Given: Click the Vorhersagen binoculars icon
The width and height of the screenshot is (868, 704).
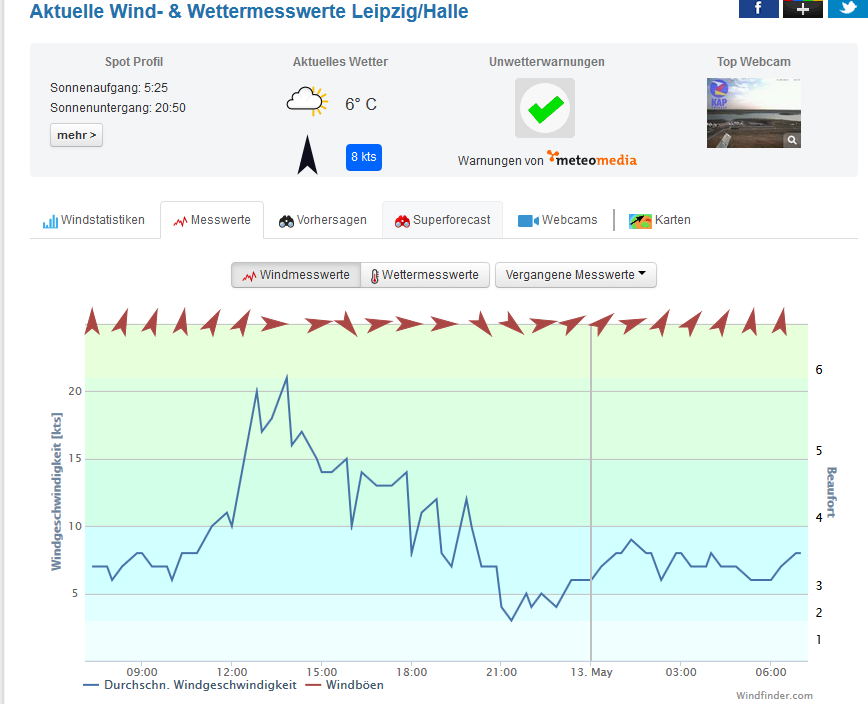Looking at the screenshot, I should (286, 221).
